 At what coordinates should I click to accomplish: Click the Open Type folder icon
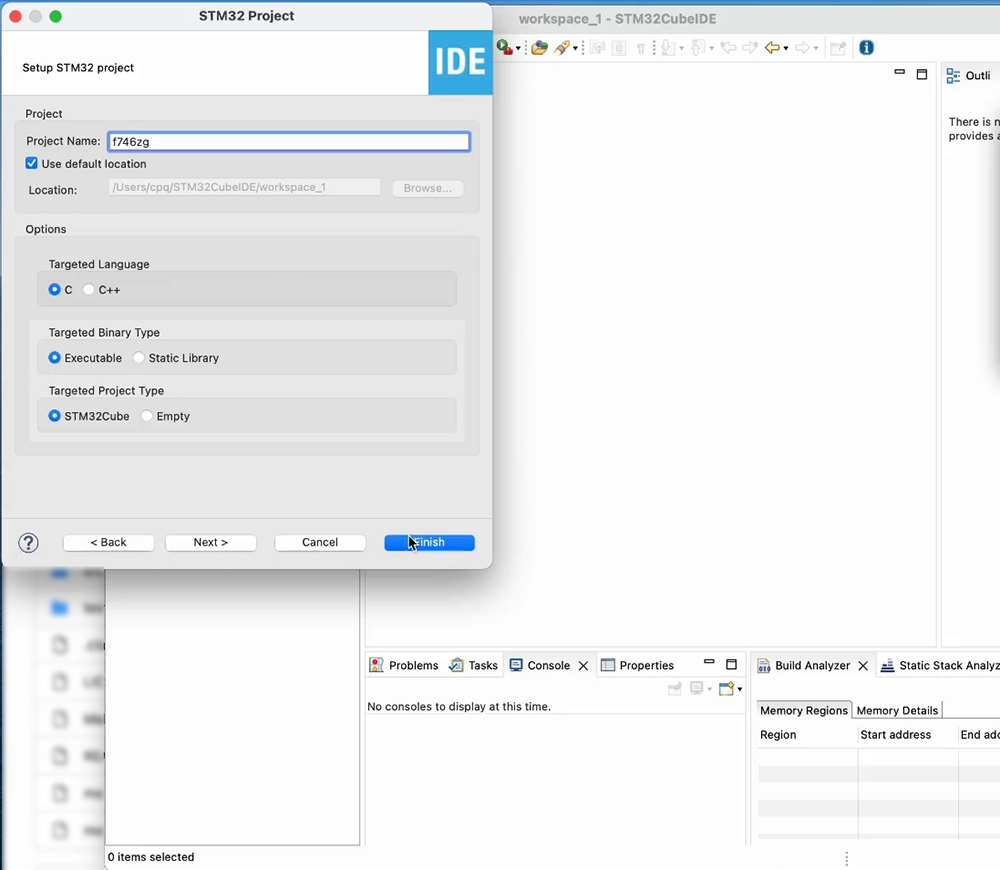[x=540, y=48]
